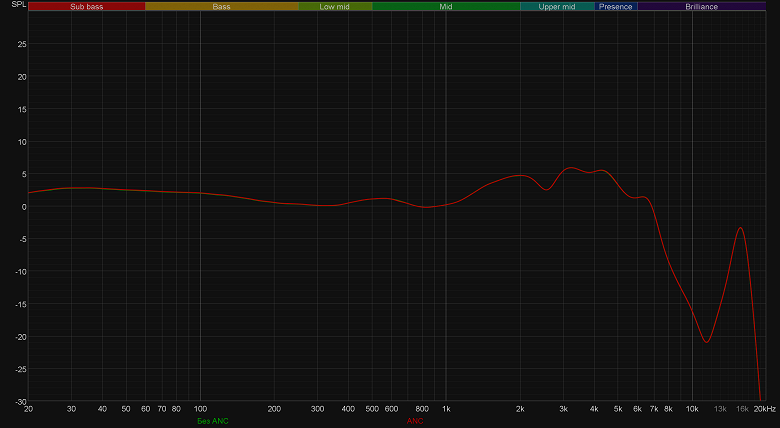Click the 0 SPL axis value
Image resolution: width=780 pixels, height=428 pixels.
24,207
